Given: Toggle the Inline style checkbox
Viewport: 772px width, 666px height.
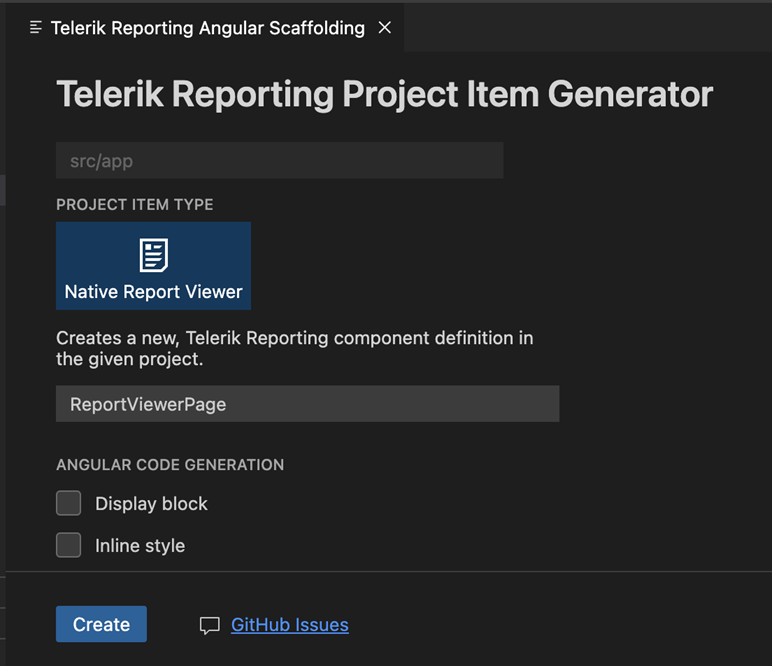Looking at the screenshot, I should coord(68,545).
